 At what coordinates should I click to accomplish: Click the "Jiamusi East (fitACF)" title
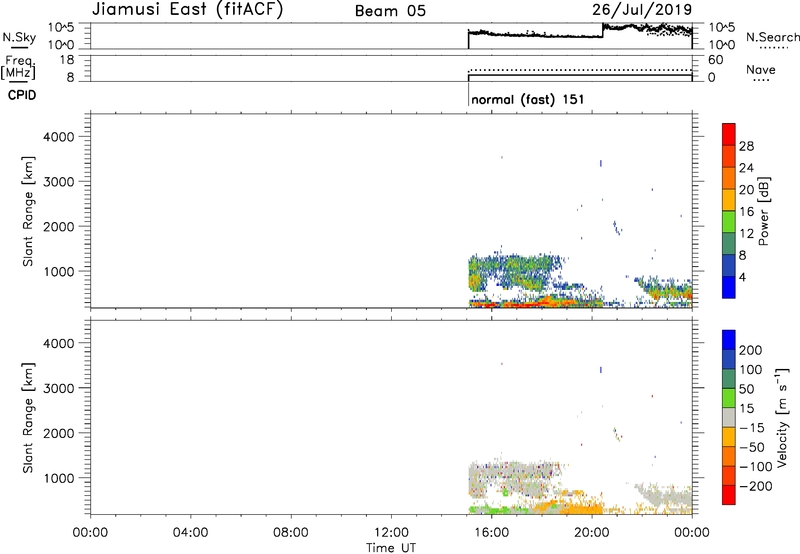187,9
